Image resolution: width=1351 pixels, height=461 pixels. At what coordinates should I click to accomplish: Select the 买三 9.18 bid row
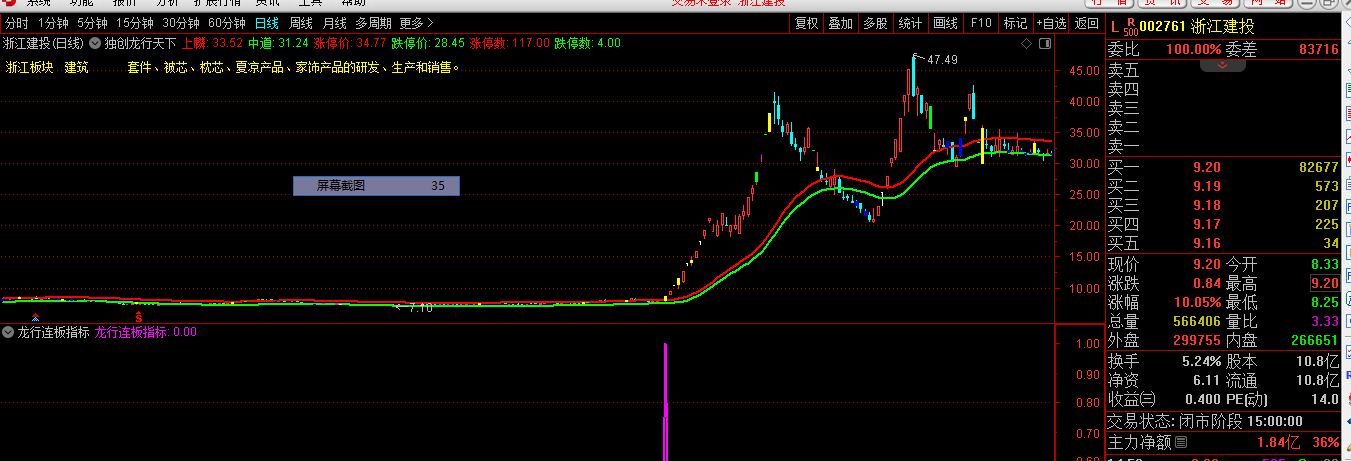tap(1223, 205)
